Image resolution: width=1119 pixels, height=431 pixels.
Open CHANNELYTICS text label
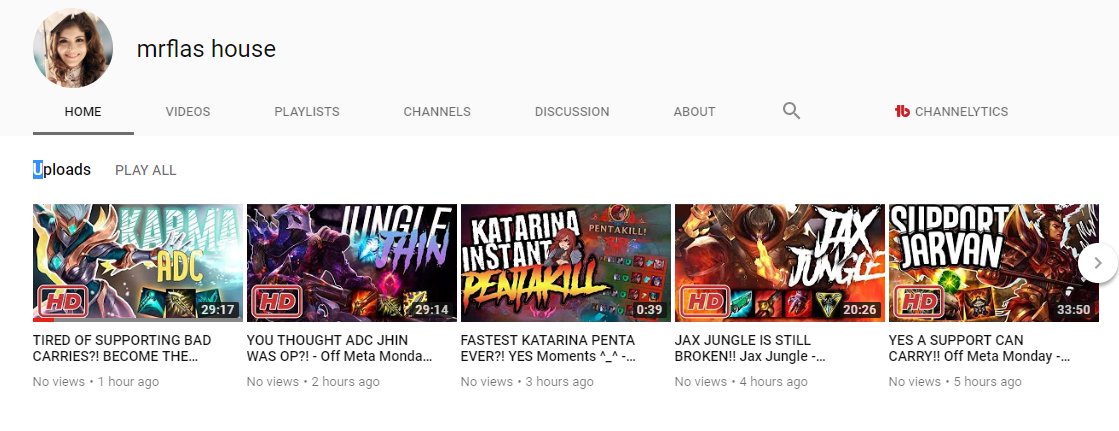click(961, 111)
